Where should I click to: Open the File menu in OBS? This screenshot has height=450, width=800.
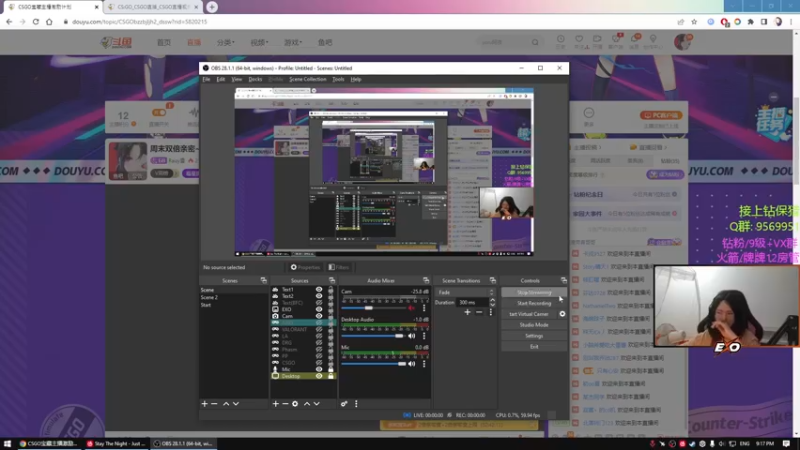pyautogui.click(x=206, y=79)
